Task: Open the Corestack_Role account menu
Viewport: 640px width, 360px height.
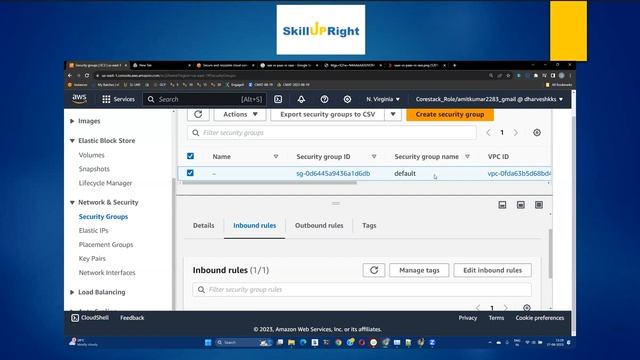Action: tap(489, 99)
